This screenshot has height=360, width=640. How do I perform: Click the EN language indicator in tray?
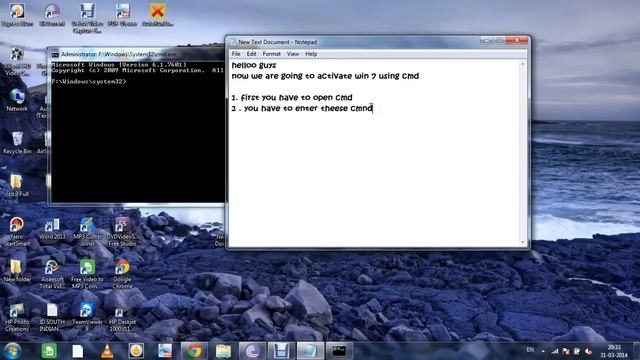tap(530, 350)
